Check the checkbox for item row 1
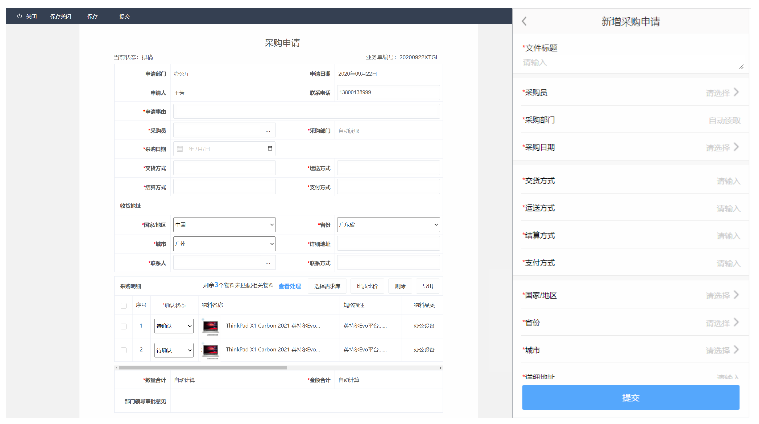 click(124, 326)
